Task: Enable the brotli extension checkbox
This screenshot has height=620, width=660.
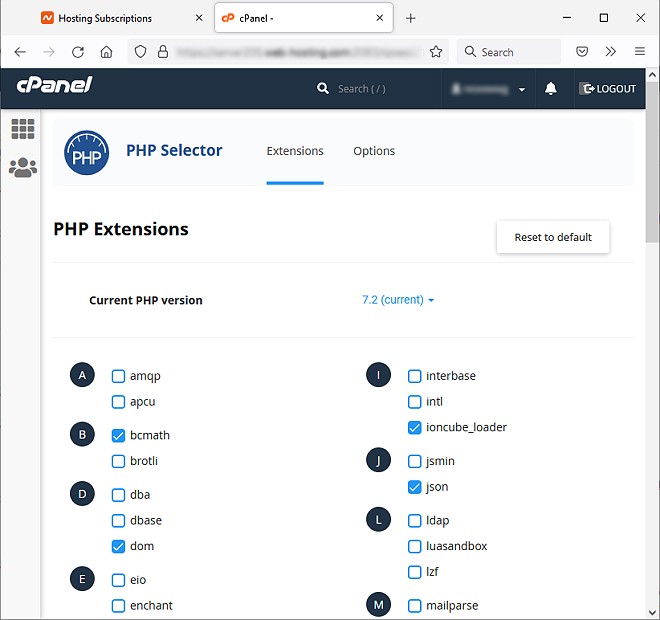Action: [118, 461]
